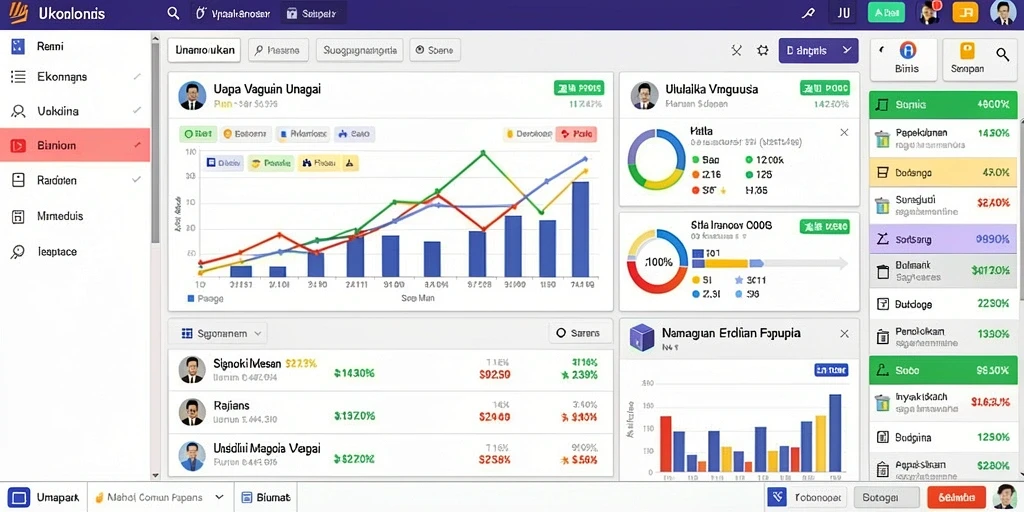Expand the Sgjonanem dropdown
This screenshot has height=512, width=1024.
(222, 333)
